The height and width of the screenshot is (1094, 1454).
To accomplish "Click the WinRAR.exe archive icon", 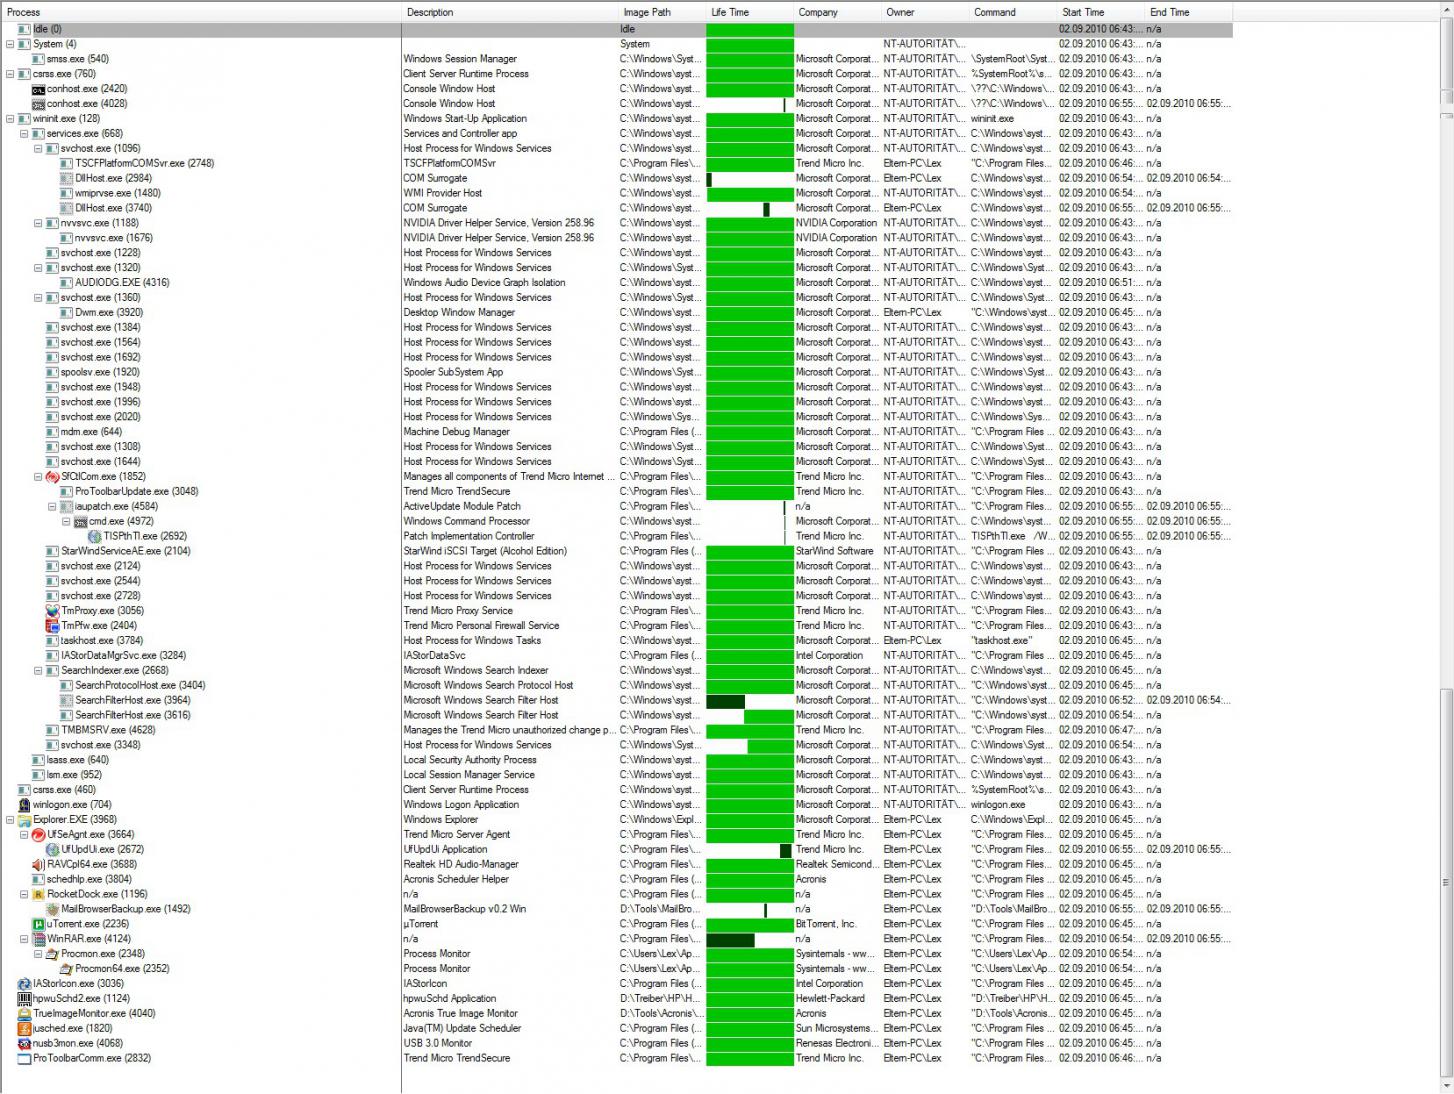I will (38, 939).
